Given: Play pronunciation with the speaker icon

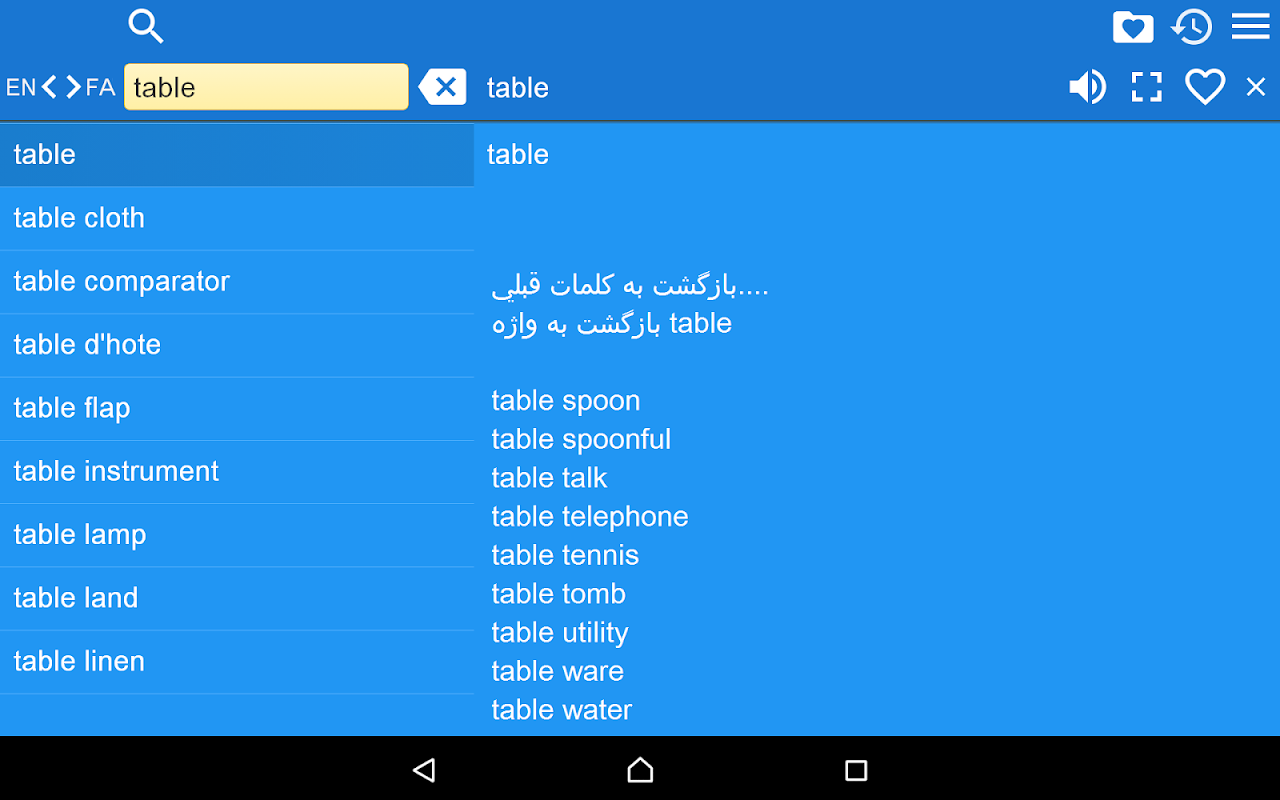Looking at the screenshot, I should pyautogui.click(x=1087, y=87).
